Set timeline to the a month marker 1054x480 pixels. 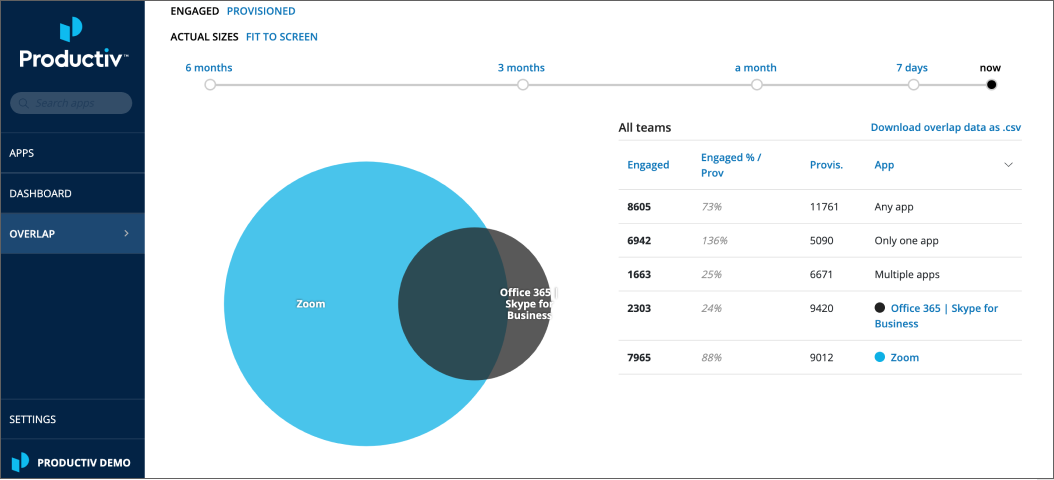[757, 85]
